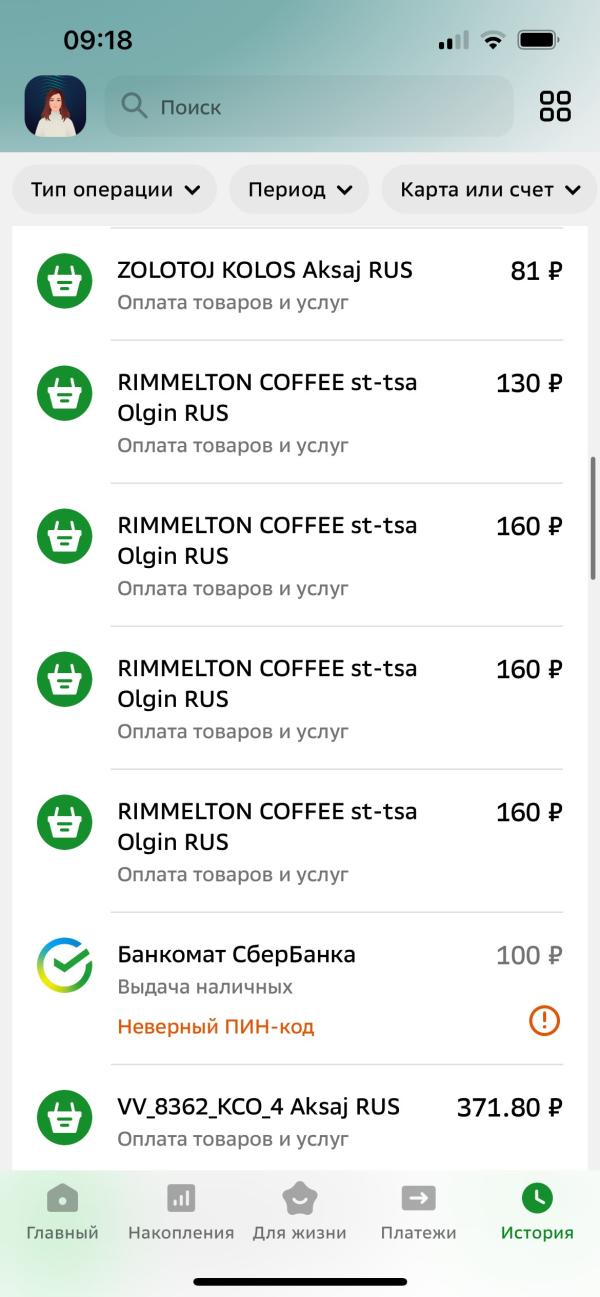Tap the ZOLOTOJ KOLOS basket icon
Screen dimensions: 600x1297
click(x=65, y=282)
